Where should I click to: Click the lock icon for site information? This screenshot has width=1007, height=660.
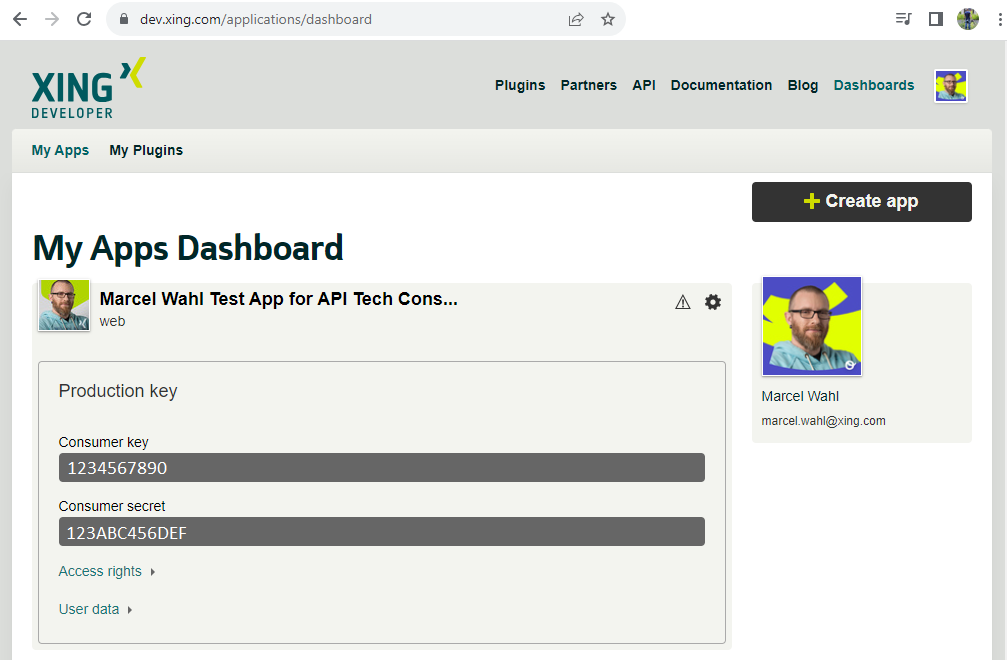122,18
